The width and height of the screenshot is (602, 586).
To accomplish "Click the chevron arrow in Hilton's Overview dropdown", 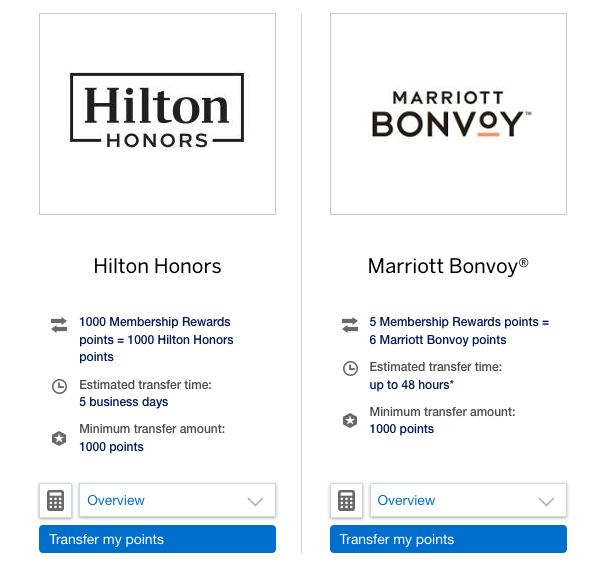I will (x=255, y=502).
